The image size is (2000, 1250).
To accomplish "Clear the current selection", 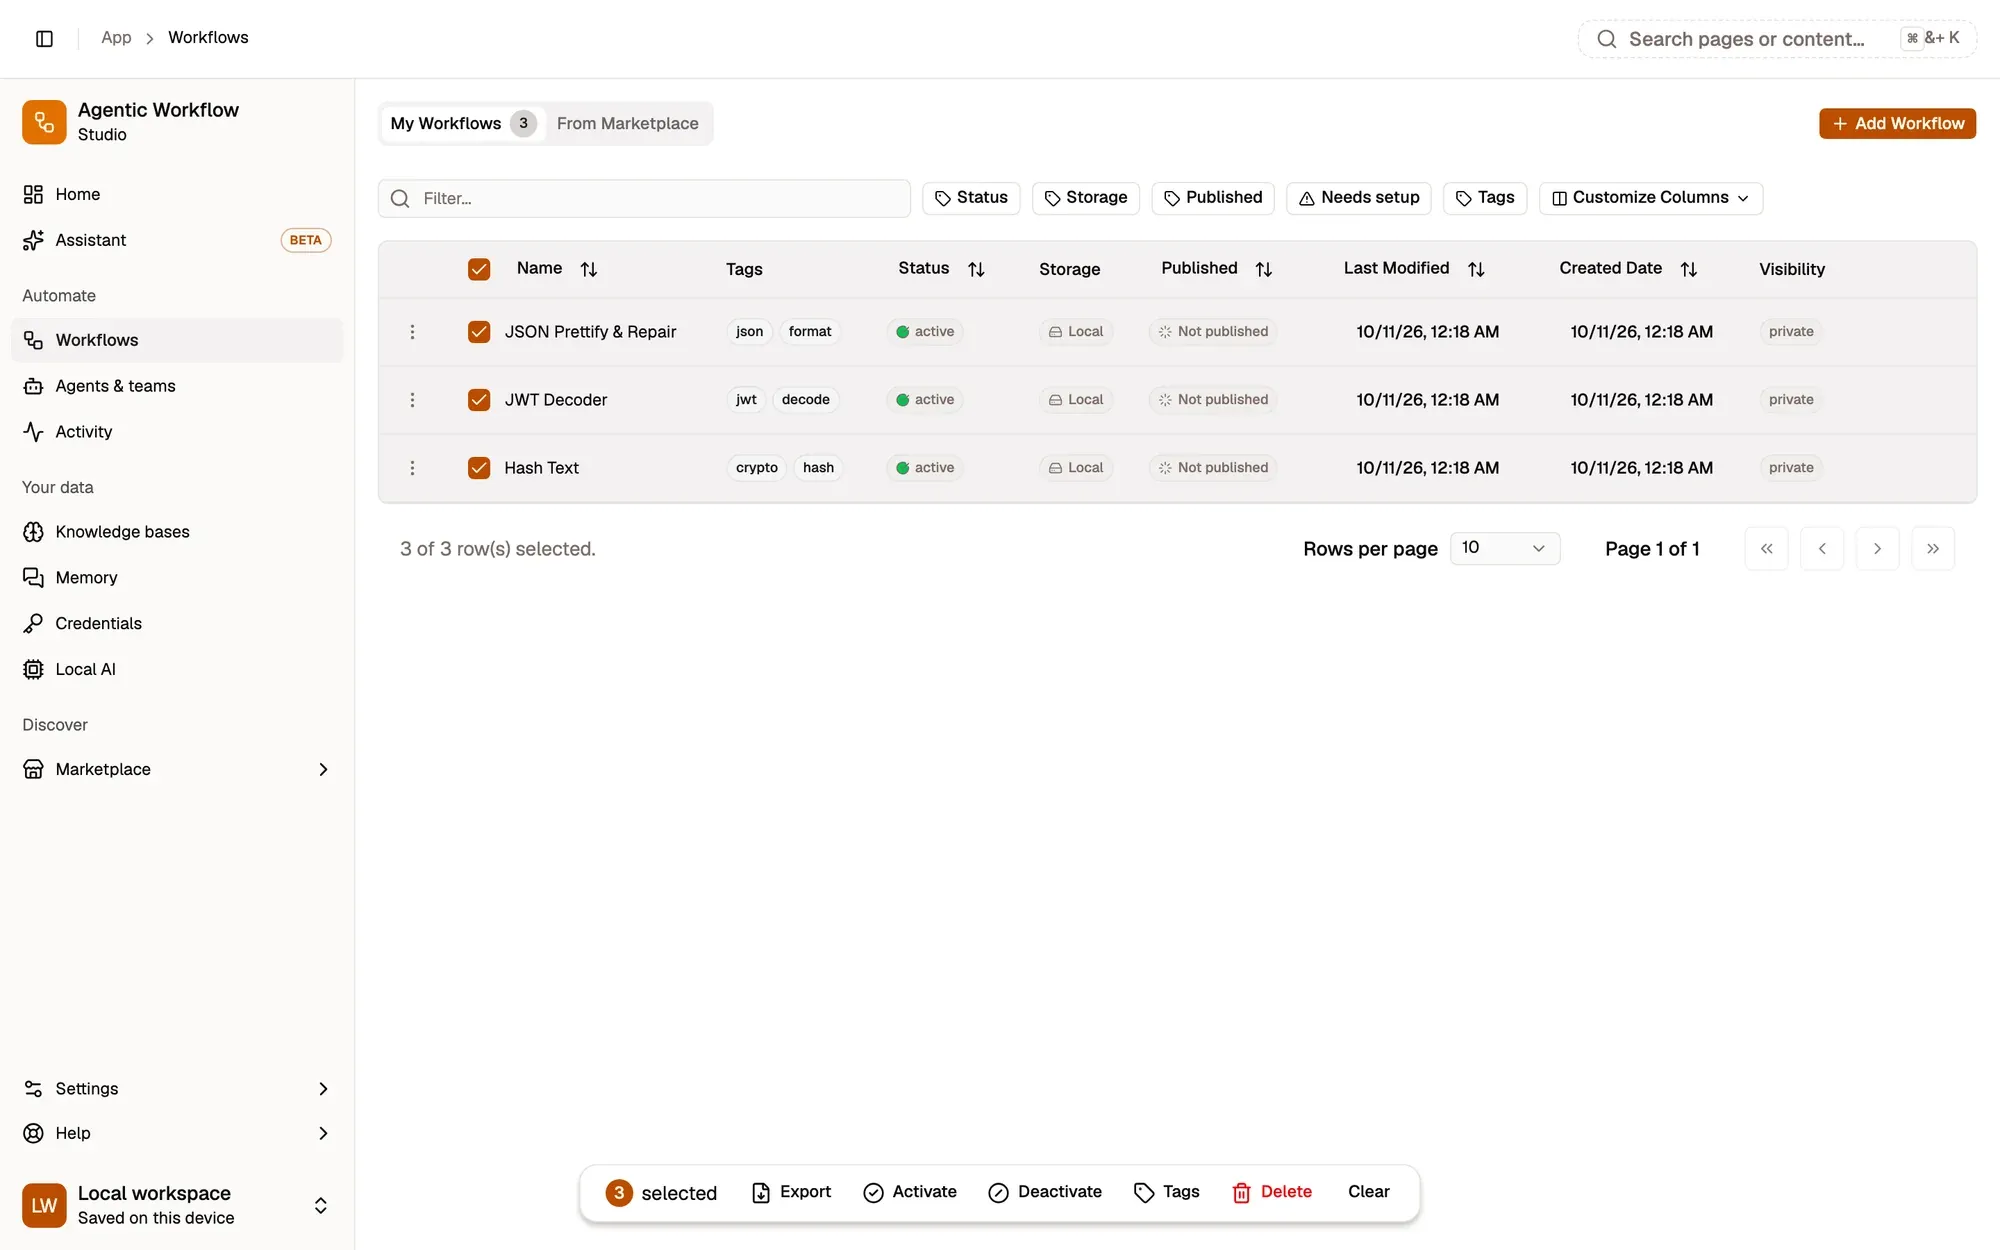I will coord(1368,1192).
